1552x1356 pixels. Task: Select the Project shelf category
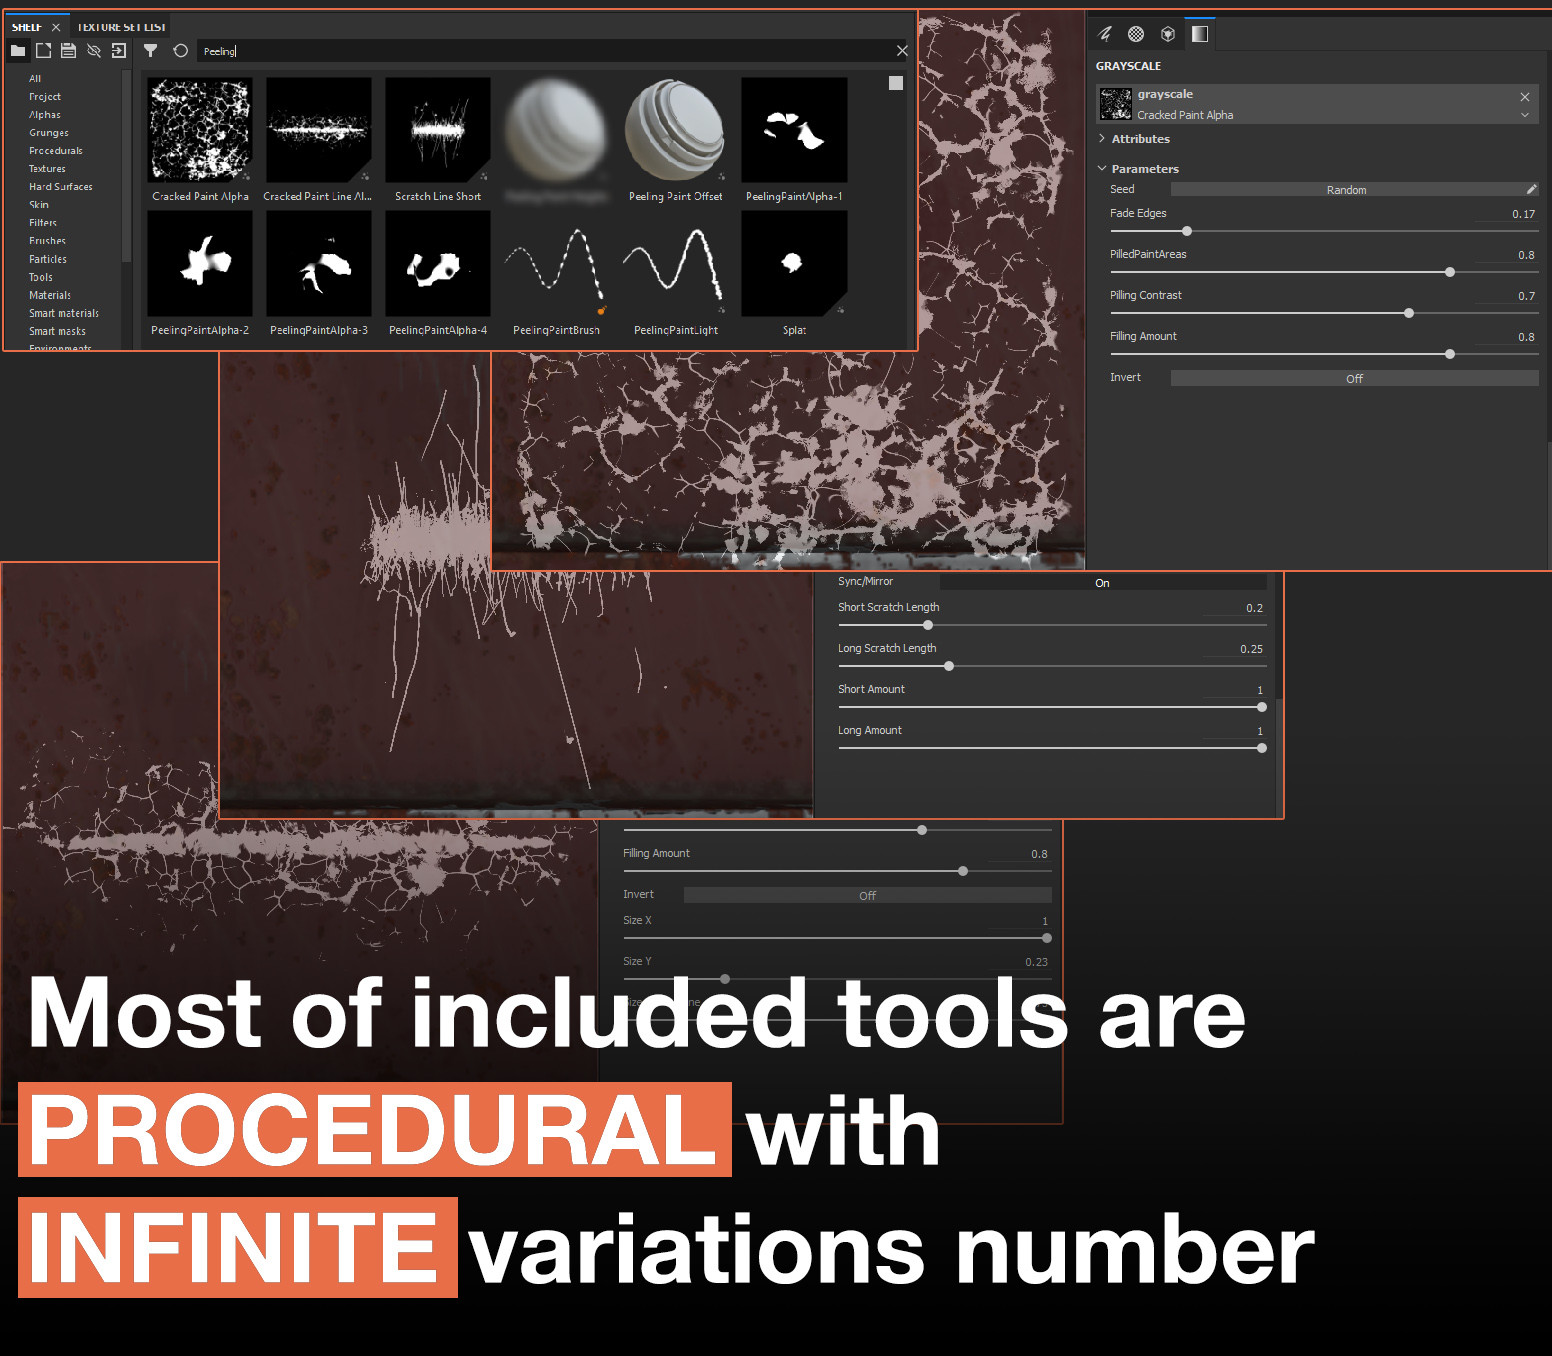tap(45, 96)
